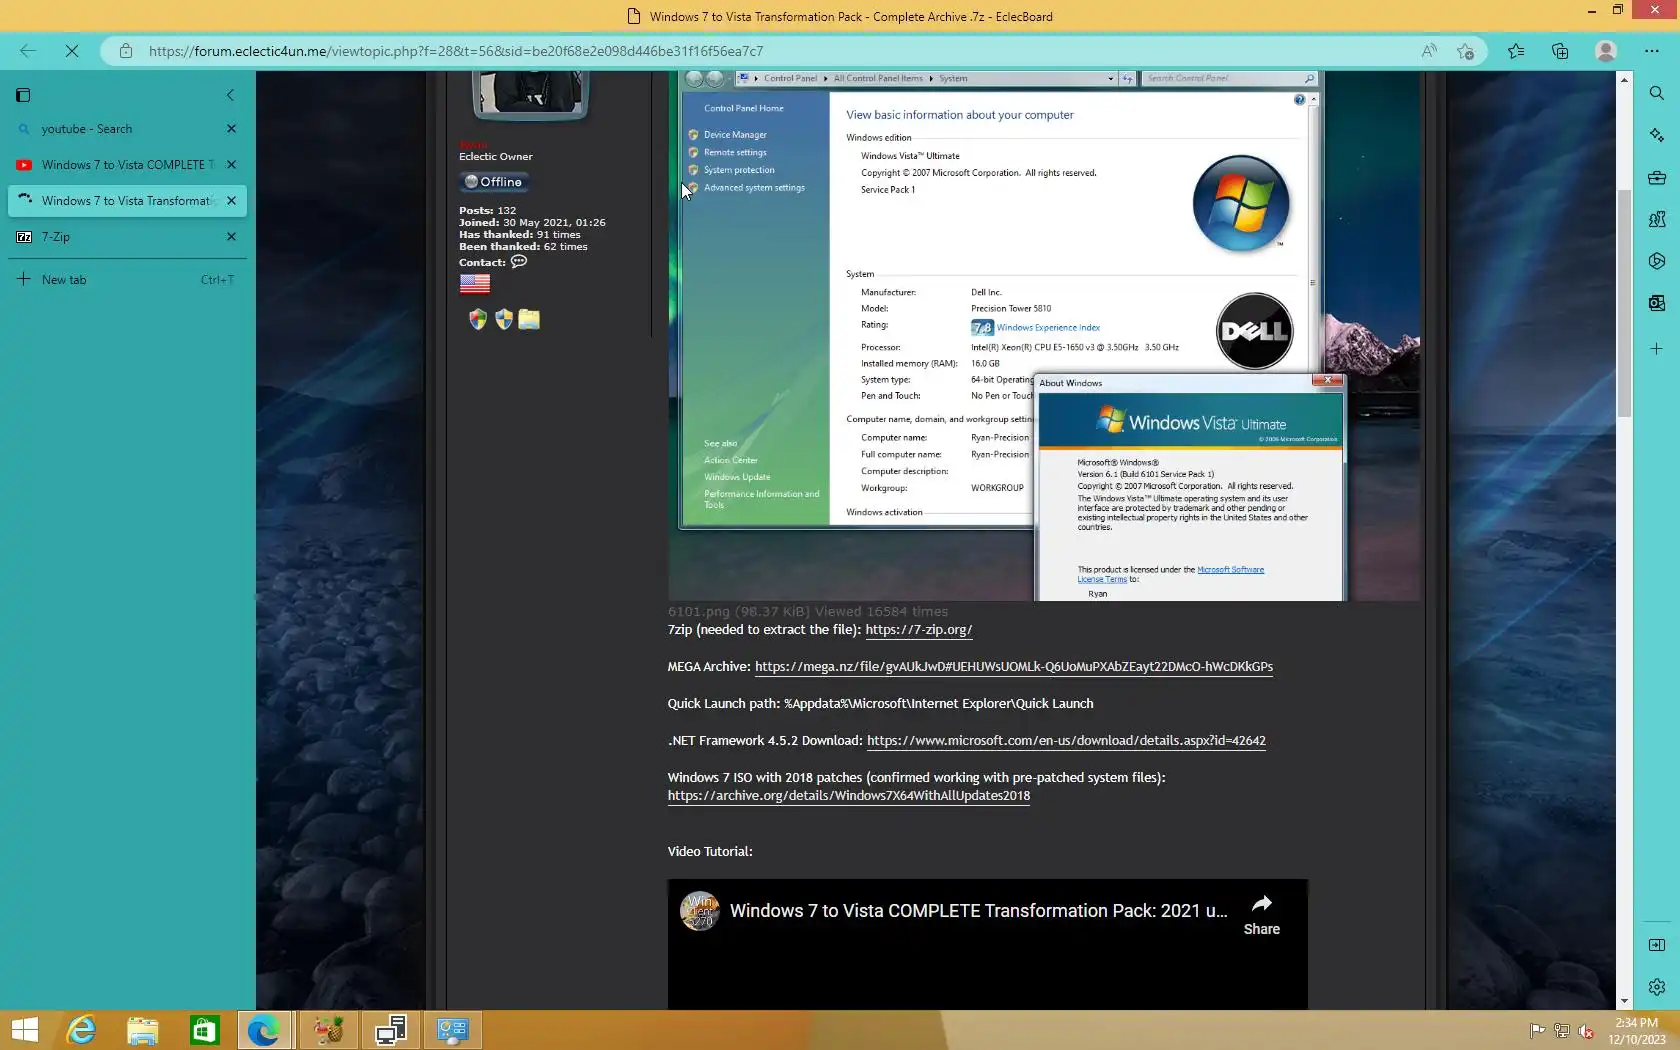Image resolution: width=1680 pixels, height=1050 pixels.
Task: Click the embedded video title
Action: click(x=978, y=911)
